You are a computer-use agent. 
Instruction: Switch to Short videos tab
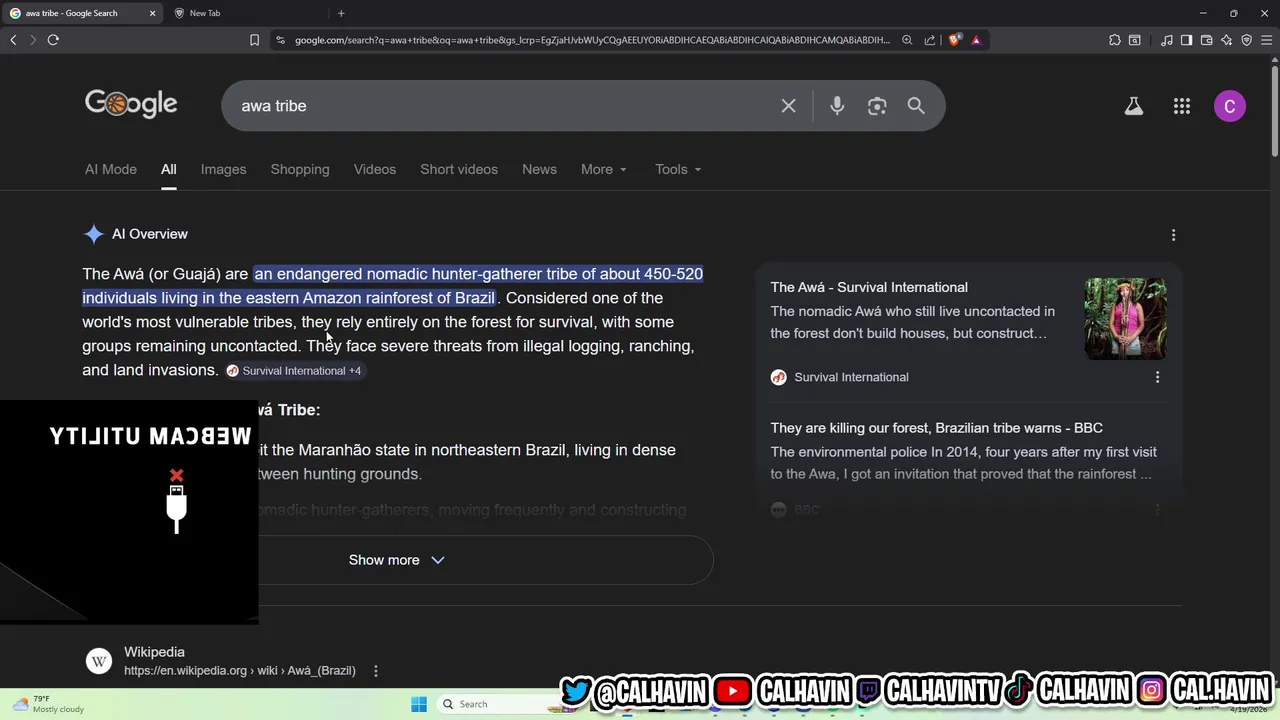pos(459,169)
